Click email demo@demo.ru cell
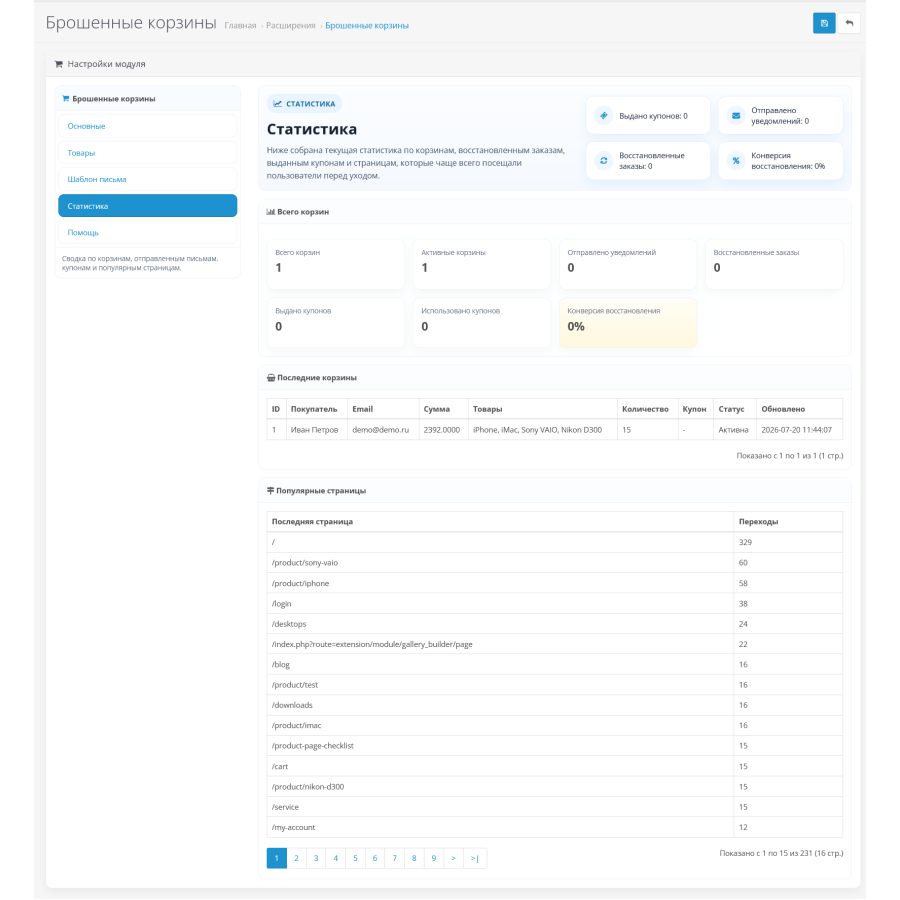 [x=383, y=430]
